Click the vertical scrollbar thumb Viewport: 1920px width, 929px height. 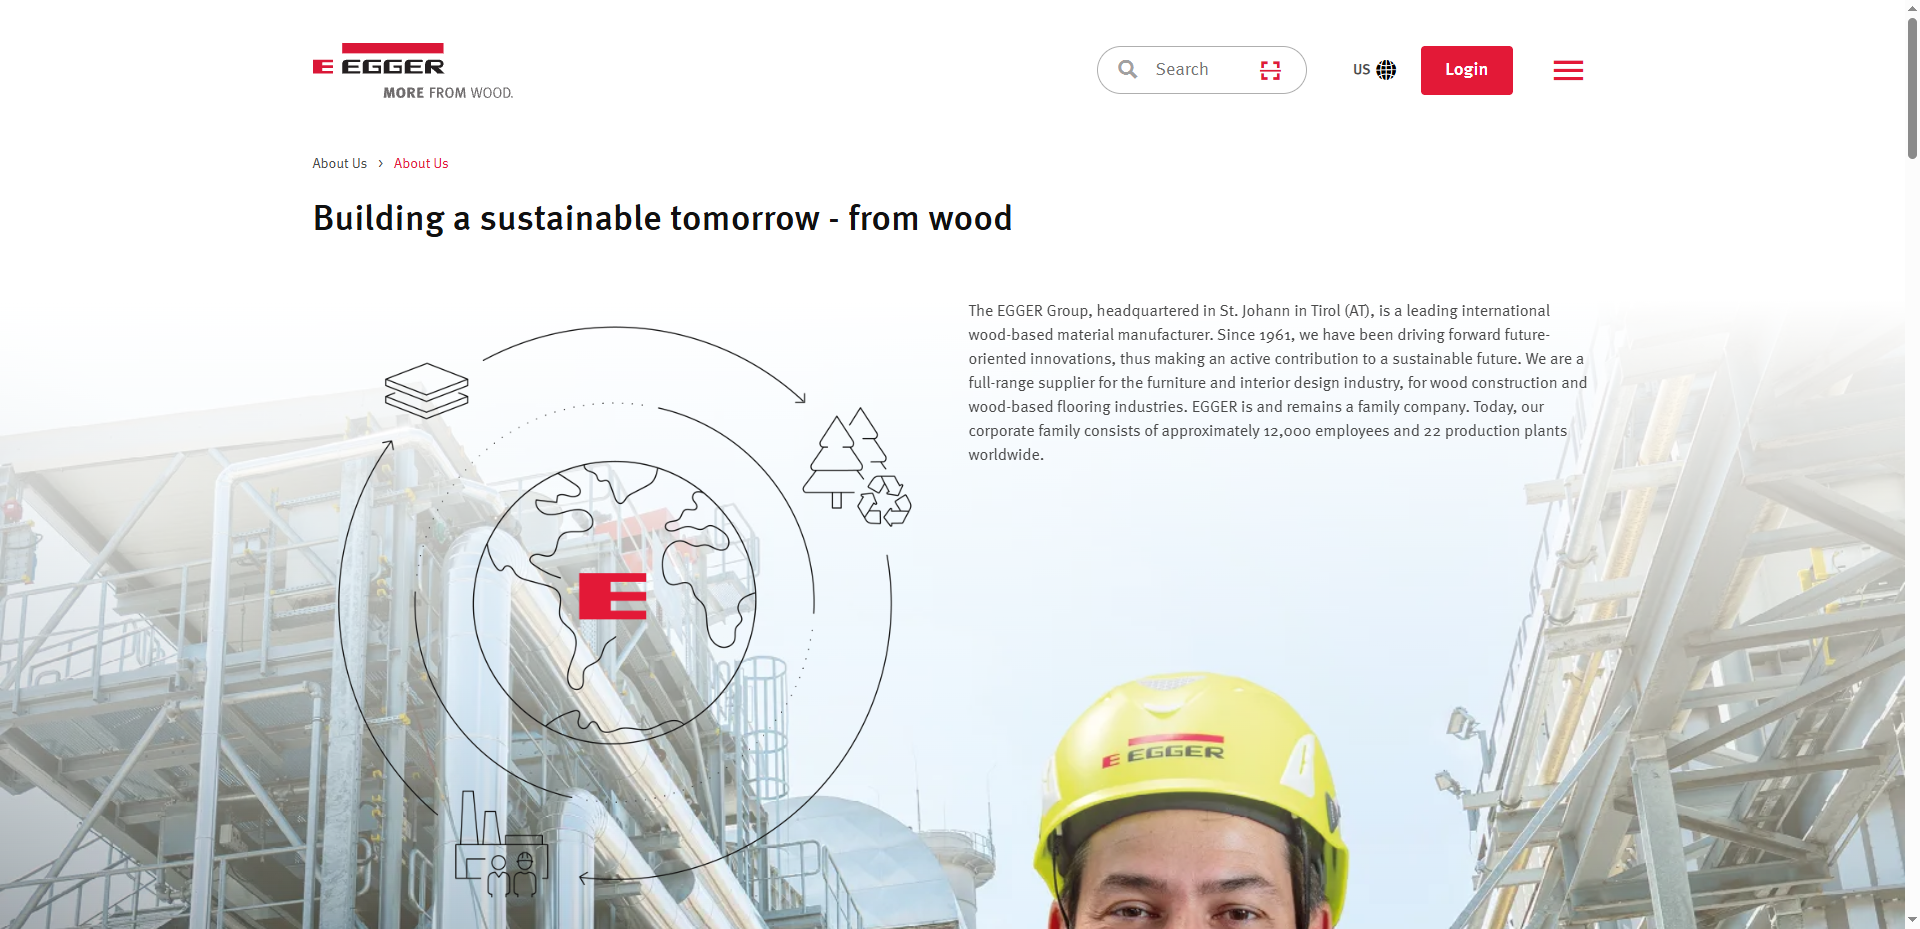1912,90
